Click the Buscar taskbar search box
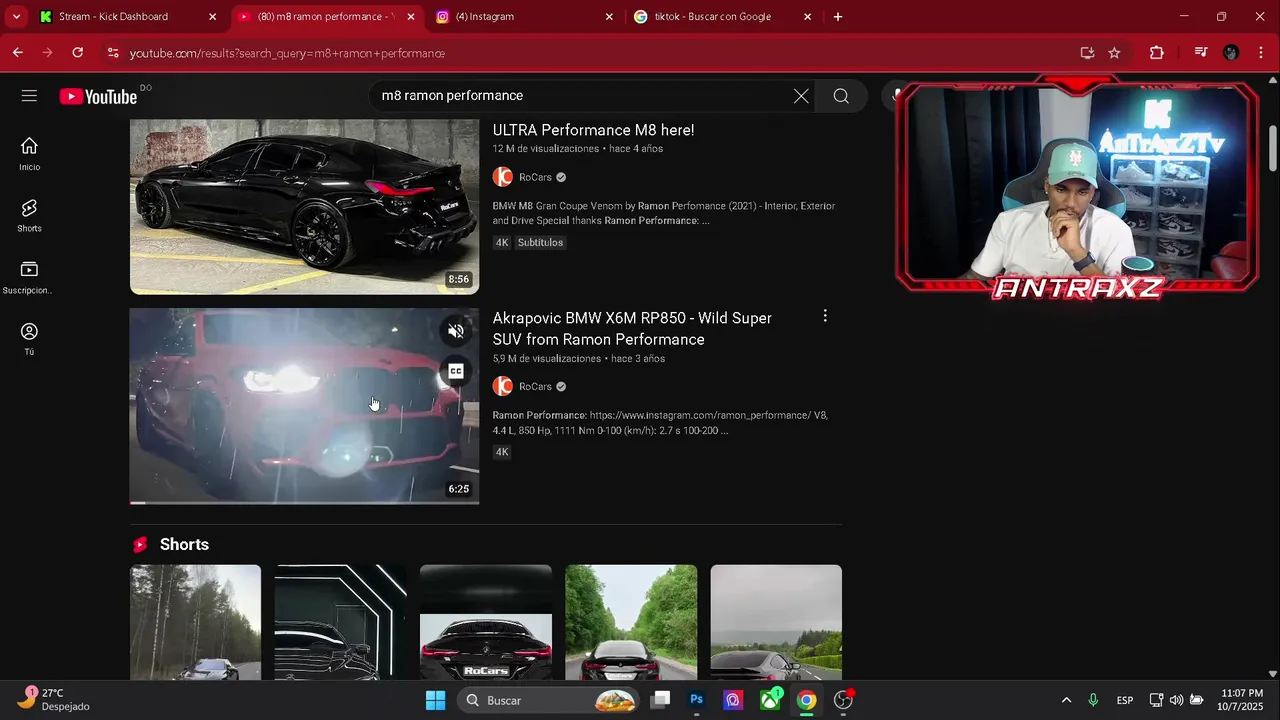Viewport: 1280px width, 720px height. click(x=548, y=700)
